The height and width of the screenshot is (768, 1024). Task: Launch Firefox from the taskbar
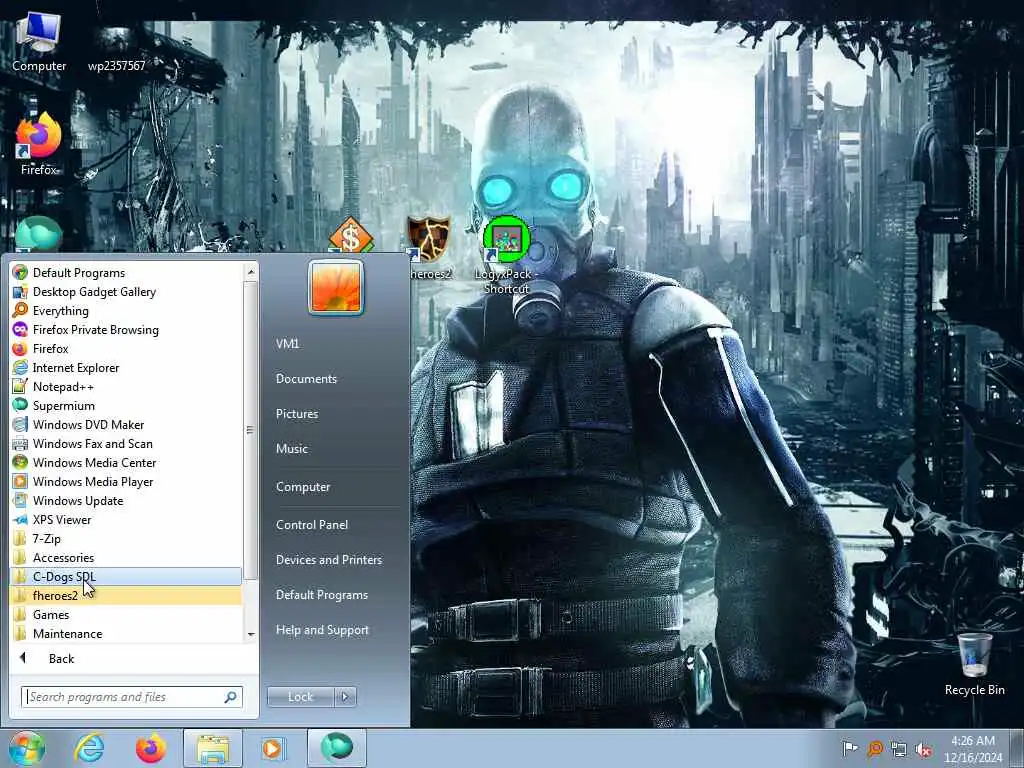point(150,748)
